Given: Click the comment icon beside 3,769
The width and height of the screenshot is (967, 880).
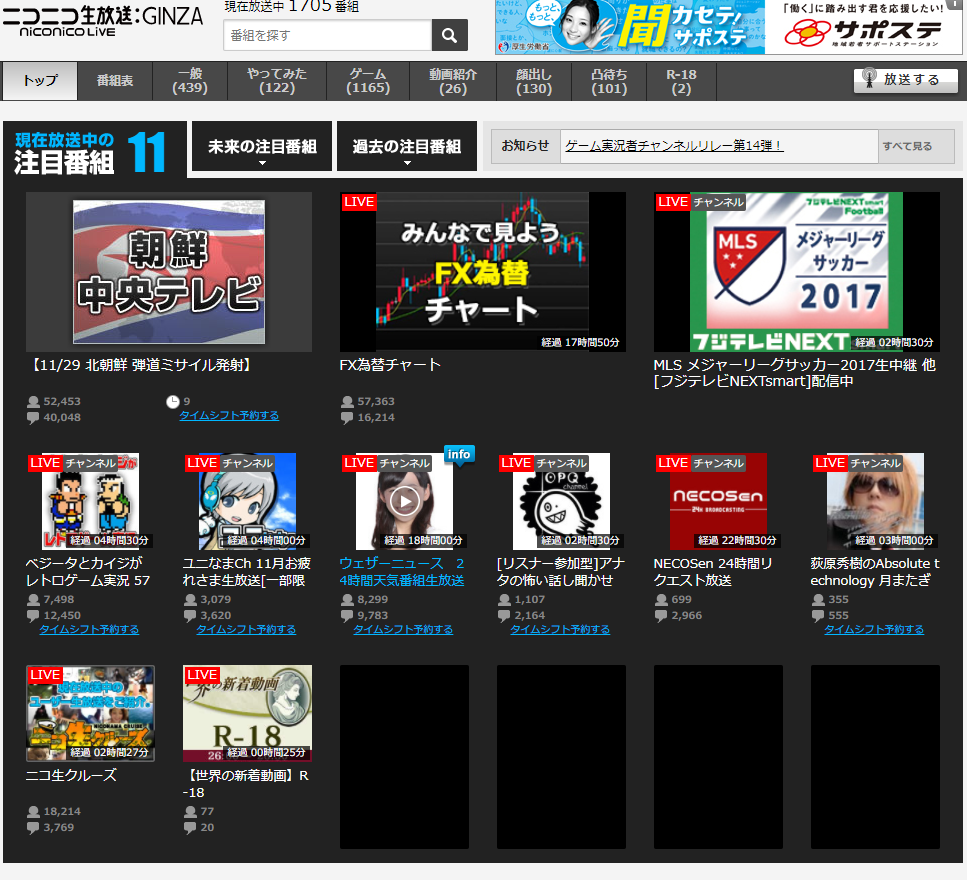Looking at the screenshot, I should (x=33, y=828).
